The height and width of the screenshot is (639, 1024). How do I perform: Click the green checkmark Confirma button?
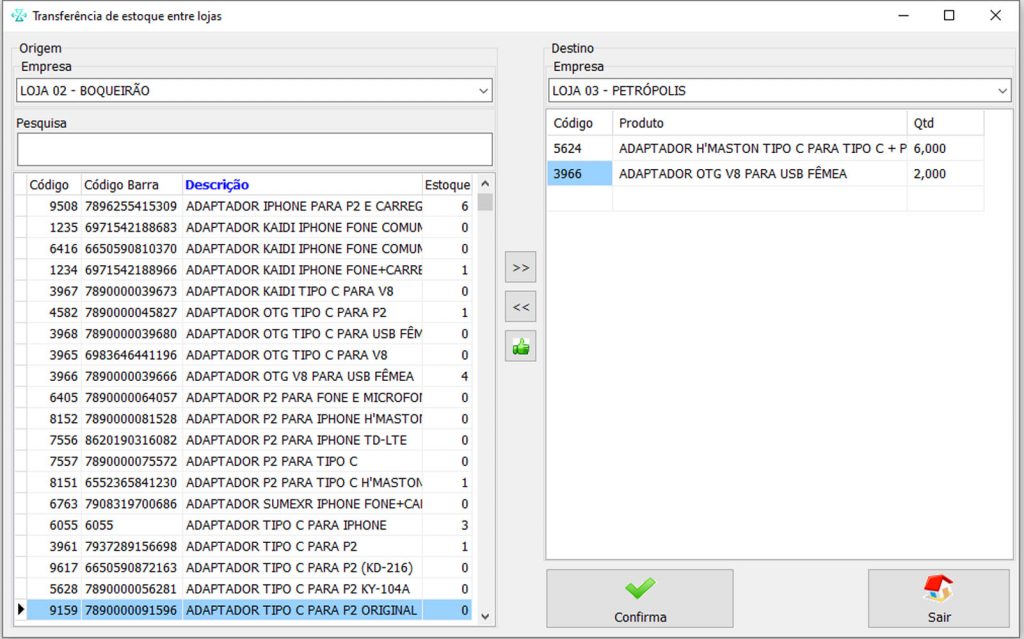click(640, 599)
